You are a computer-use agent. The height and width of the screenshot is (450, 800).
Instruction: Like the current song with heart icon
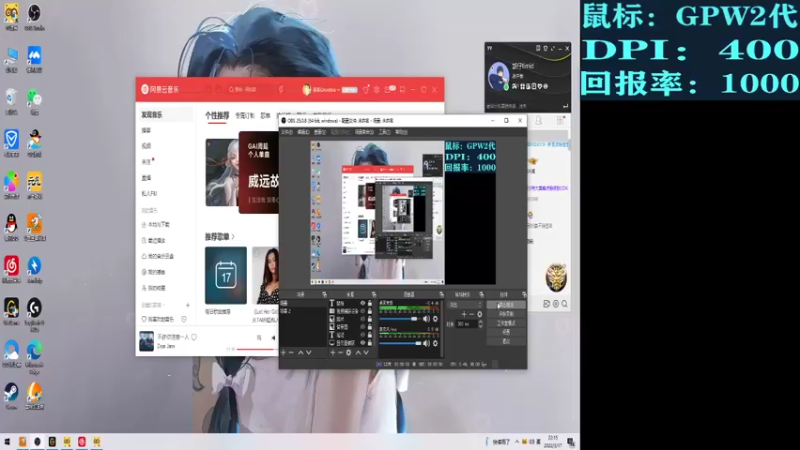pos(194,337)
